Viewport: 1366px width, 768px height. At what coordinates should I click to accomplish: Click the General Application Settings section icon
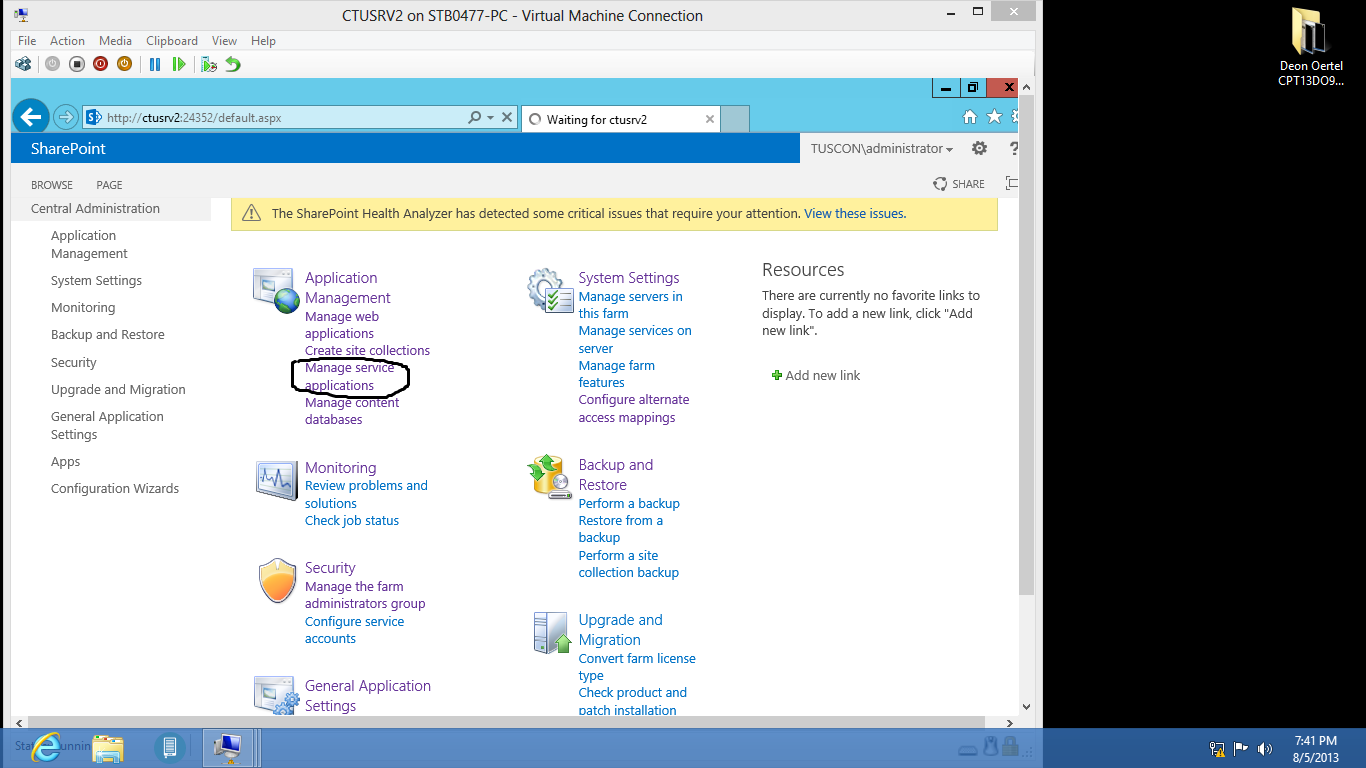click(x=276, y=696)
